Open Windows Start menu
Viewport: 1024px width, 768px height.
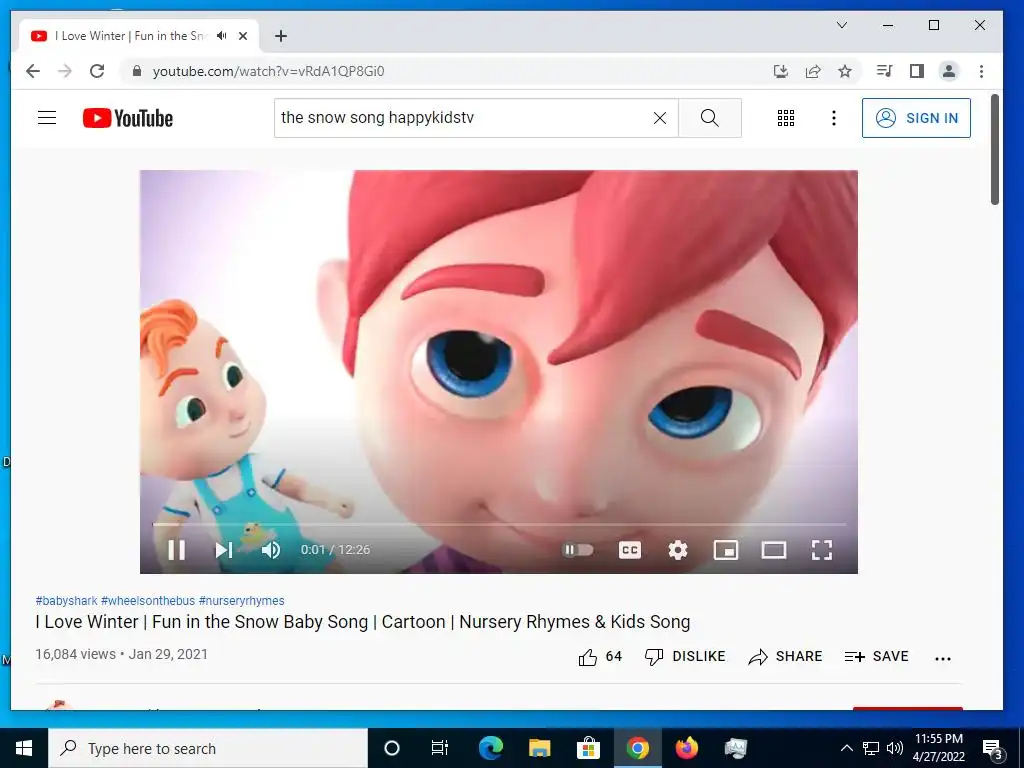[x=24, y=748]
